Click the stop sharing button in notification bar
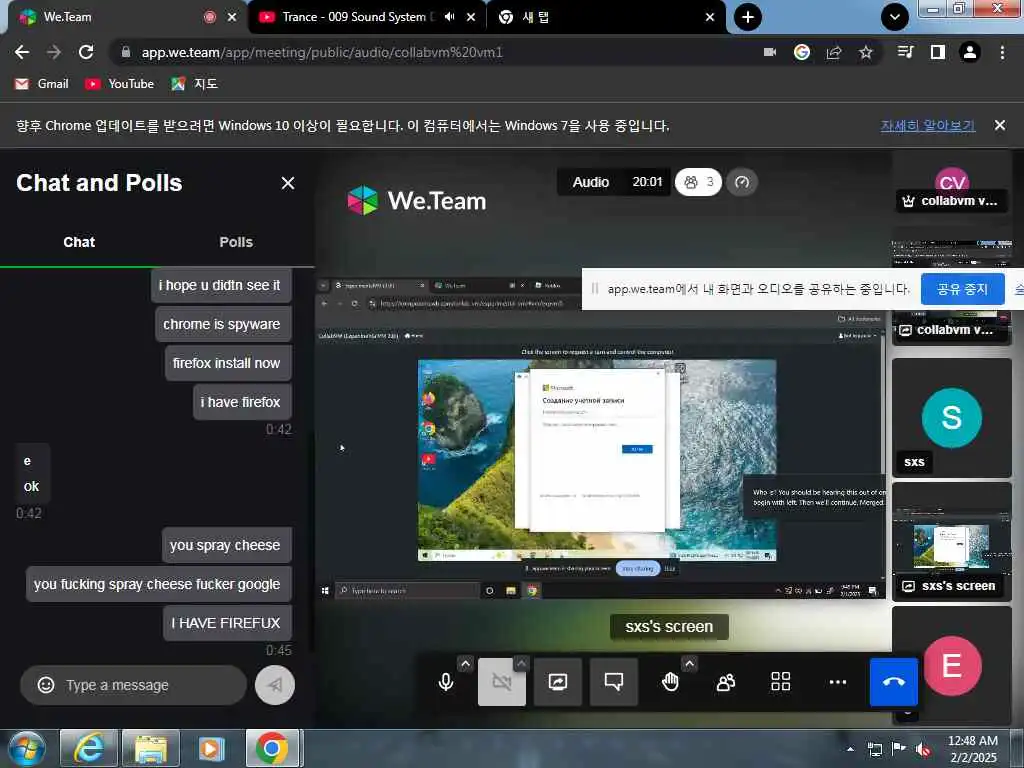 [962, 289]
